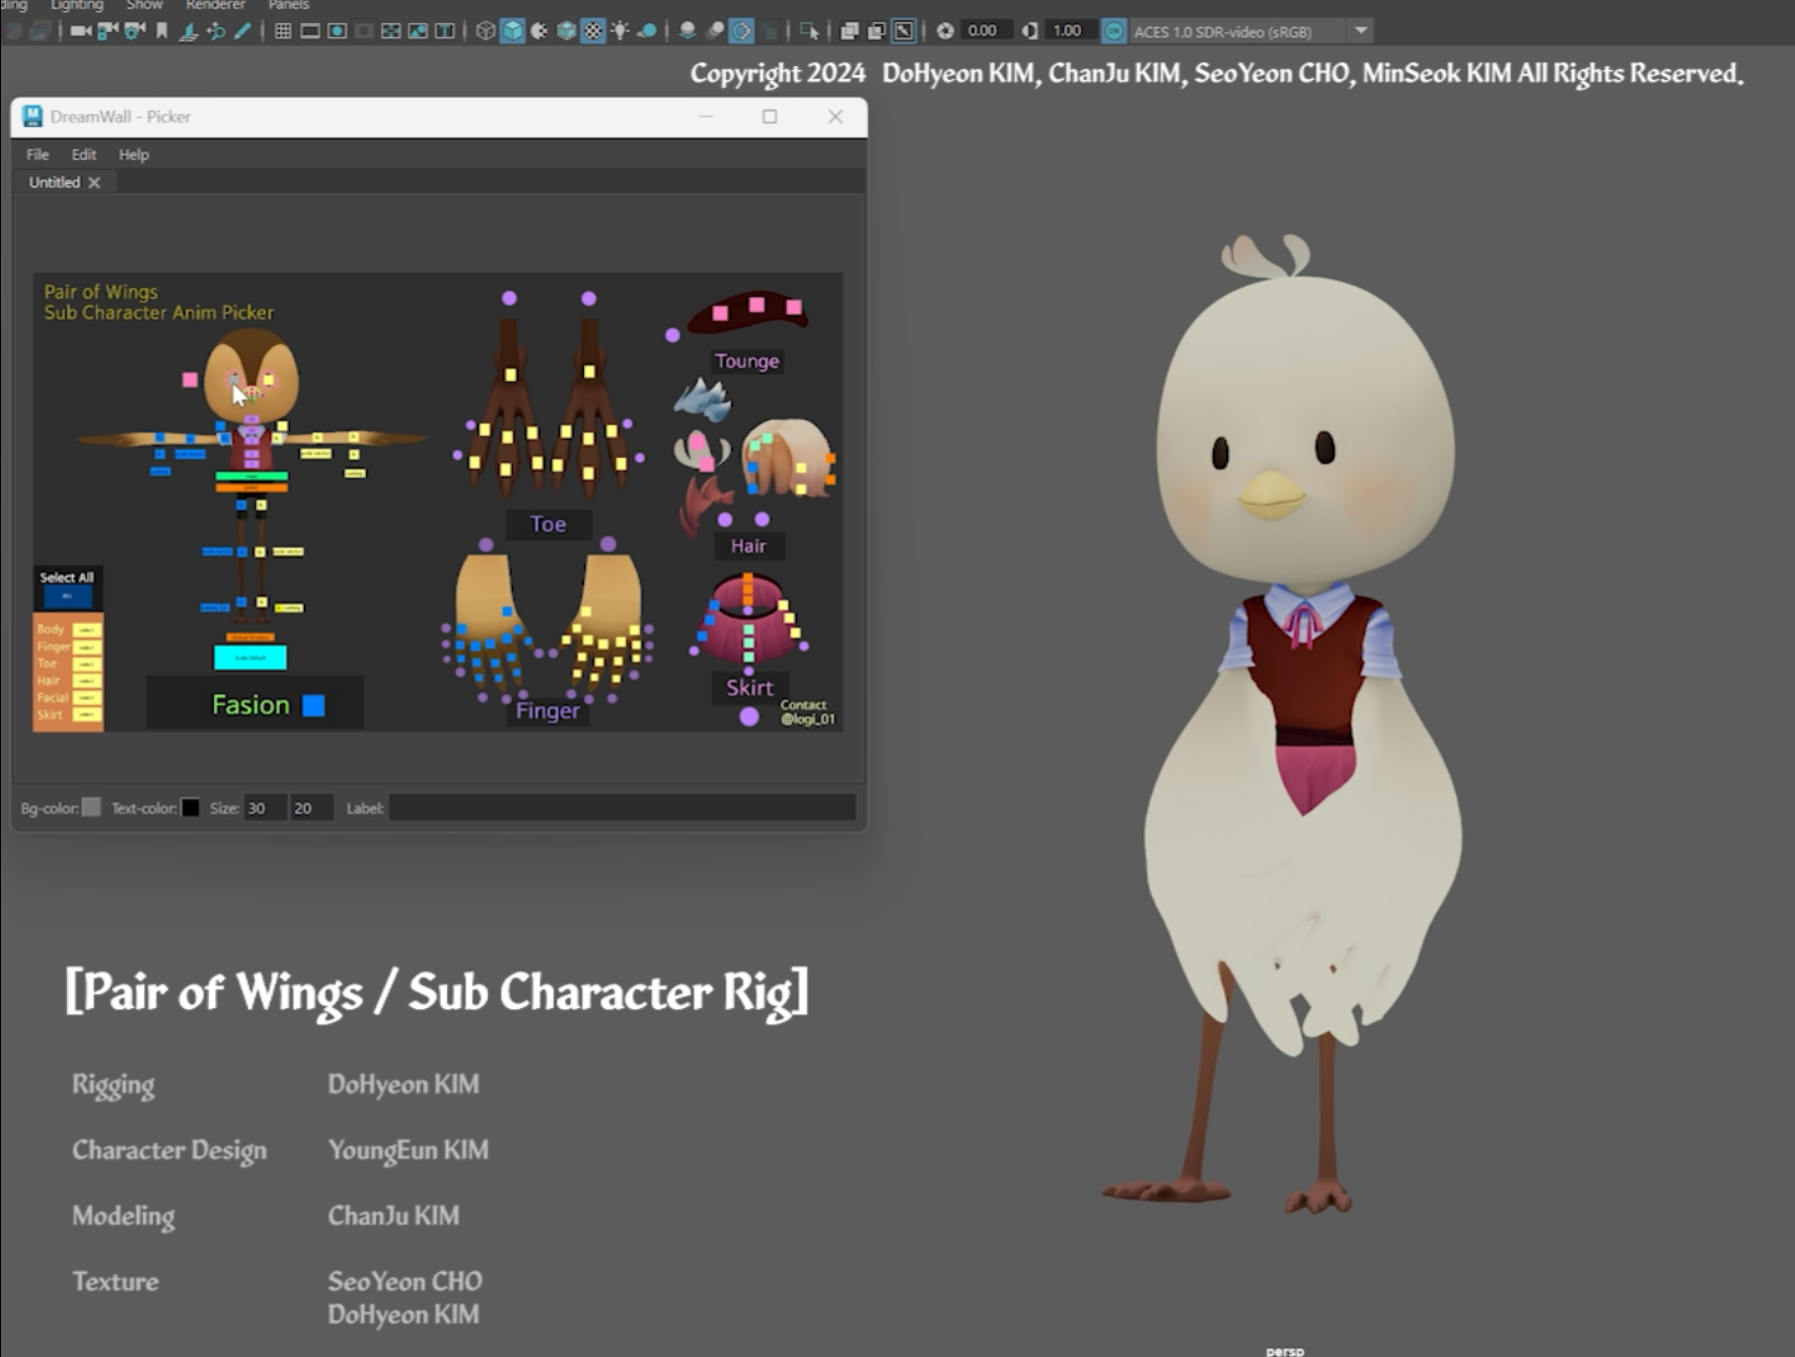The image size is (1795, 1357).
Task: Open Camera Attributes icon with gear
Action: point(134,31)
